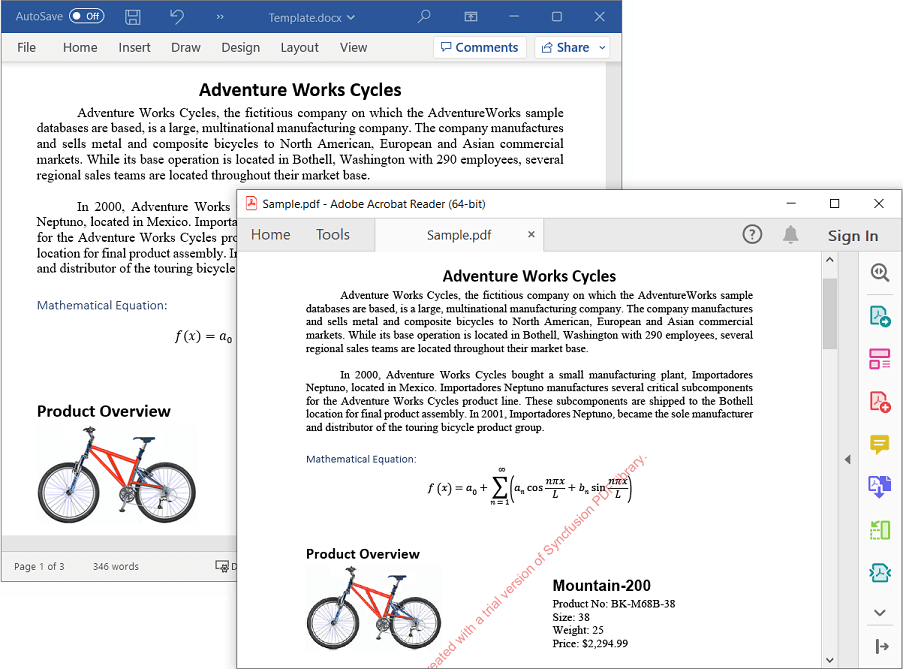The width and height of the screenshot is (903, 669).
Task: Click scroll down arrow in Acrobat scrollbar
Action: 830,660
